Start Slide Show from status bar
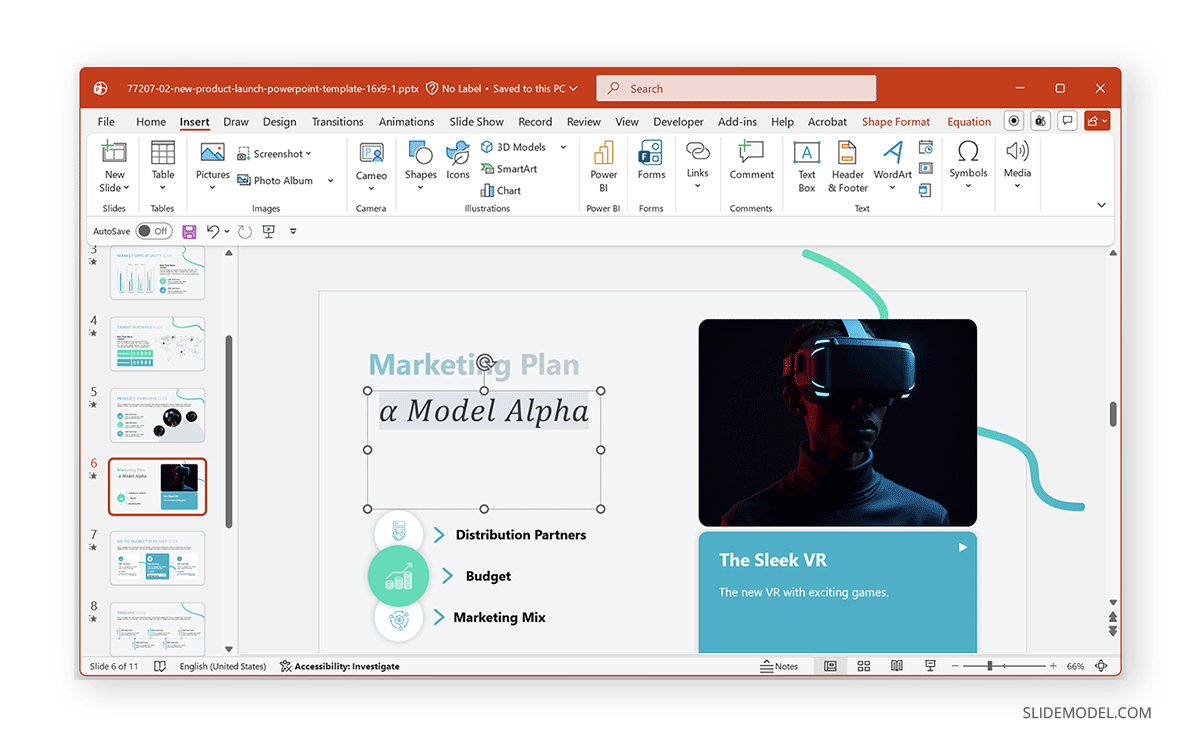 point(930,666)
